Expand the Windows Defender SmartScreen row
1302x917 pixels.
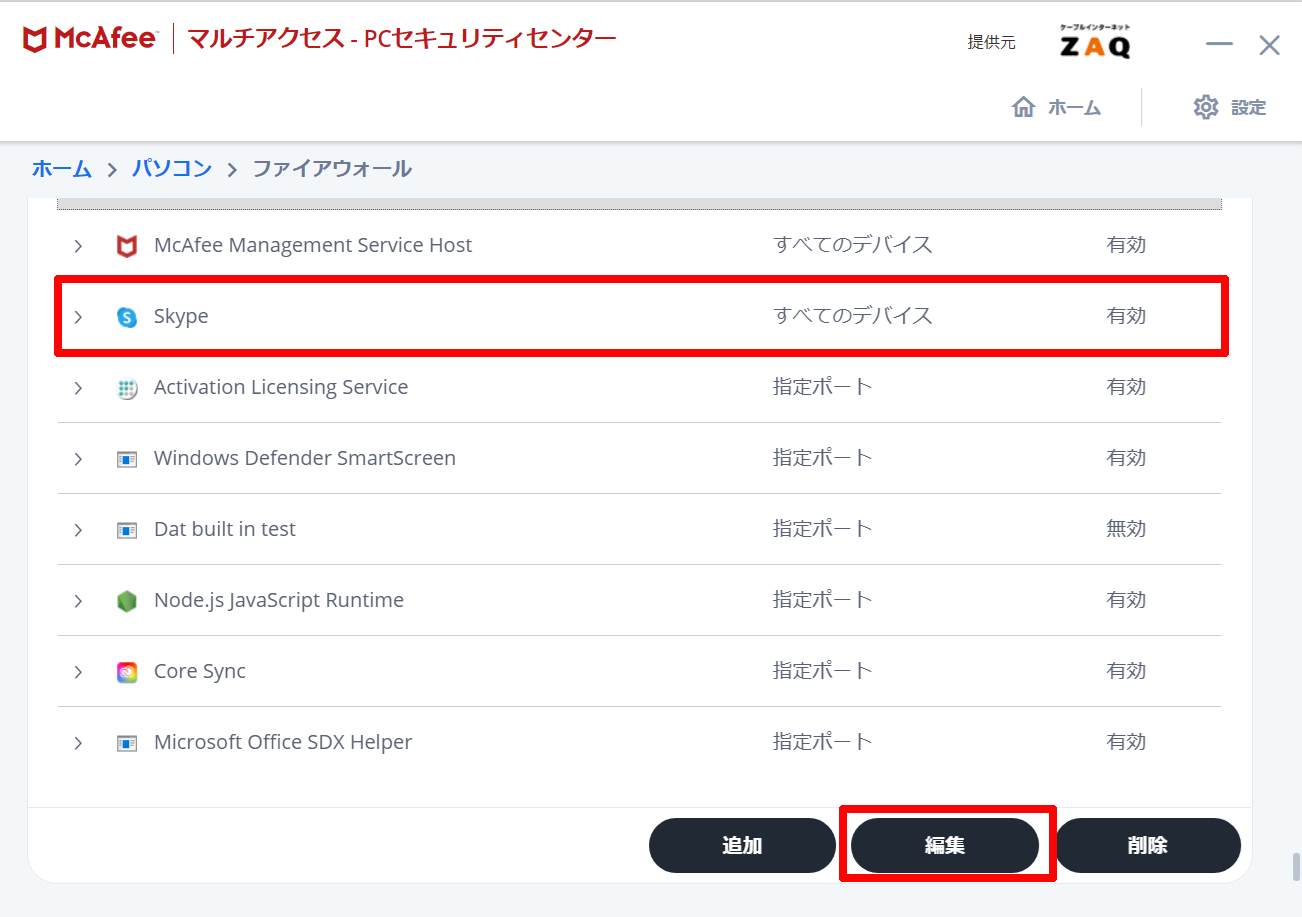pos(78,459)
